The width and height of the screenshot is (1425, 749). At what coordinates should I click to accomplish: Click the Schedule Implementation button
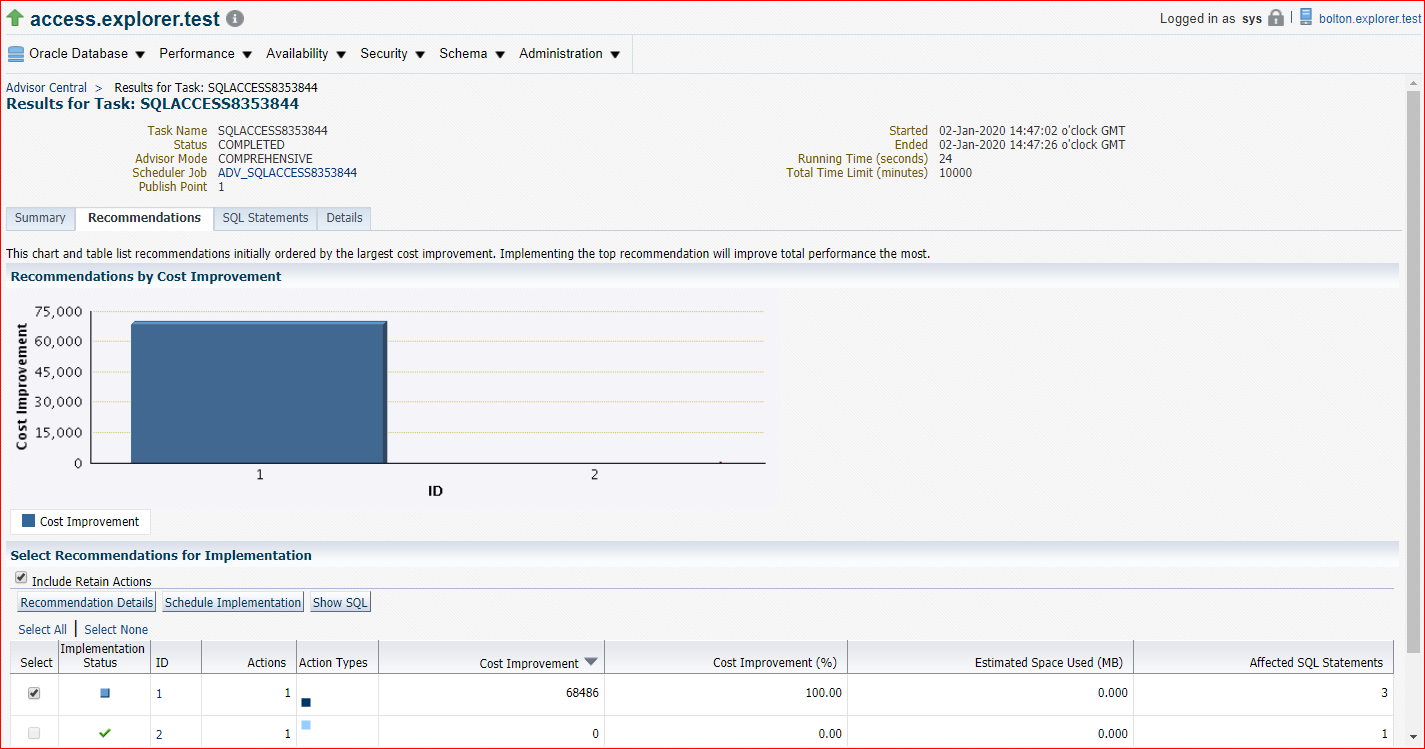233,603
